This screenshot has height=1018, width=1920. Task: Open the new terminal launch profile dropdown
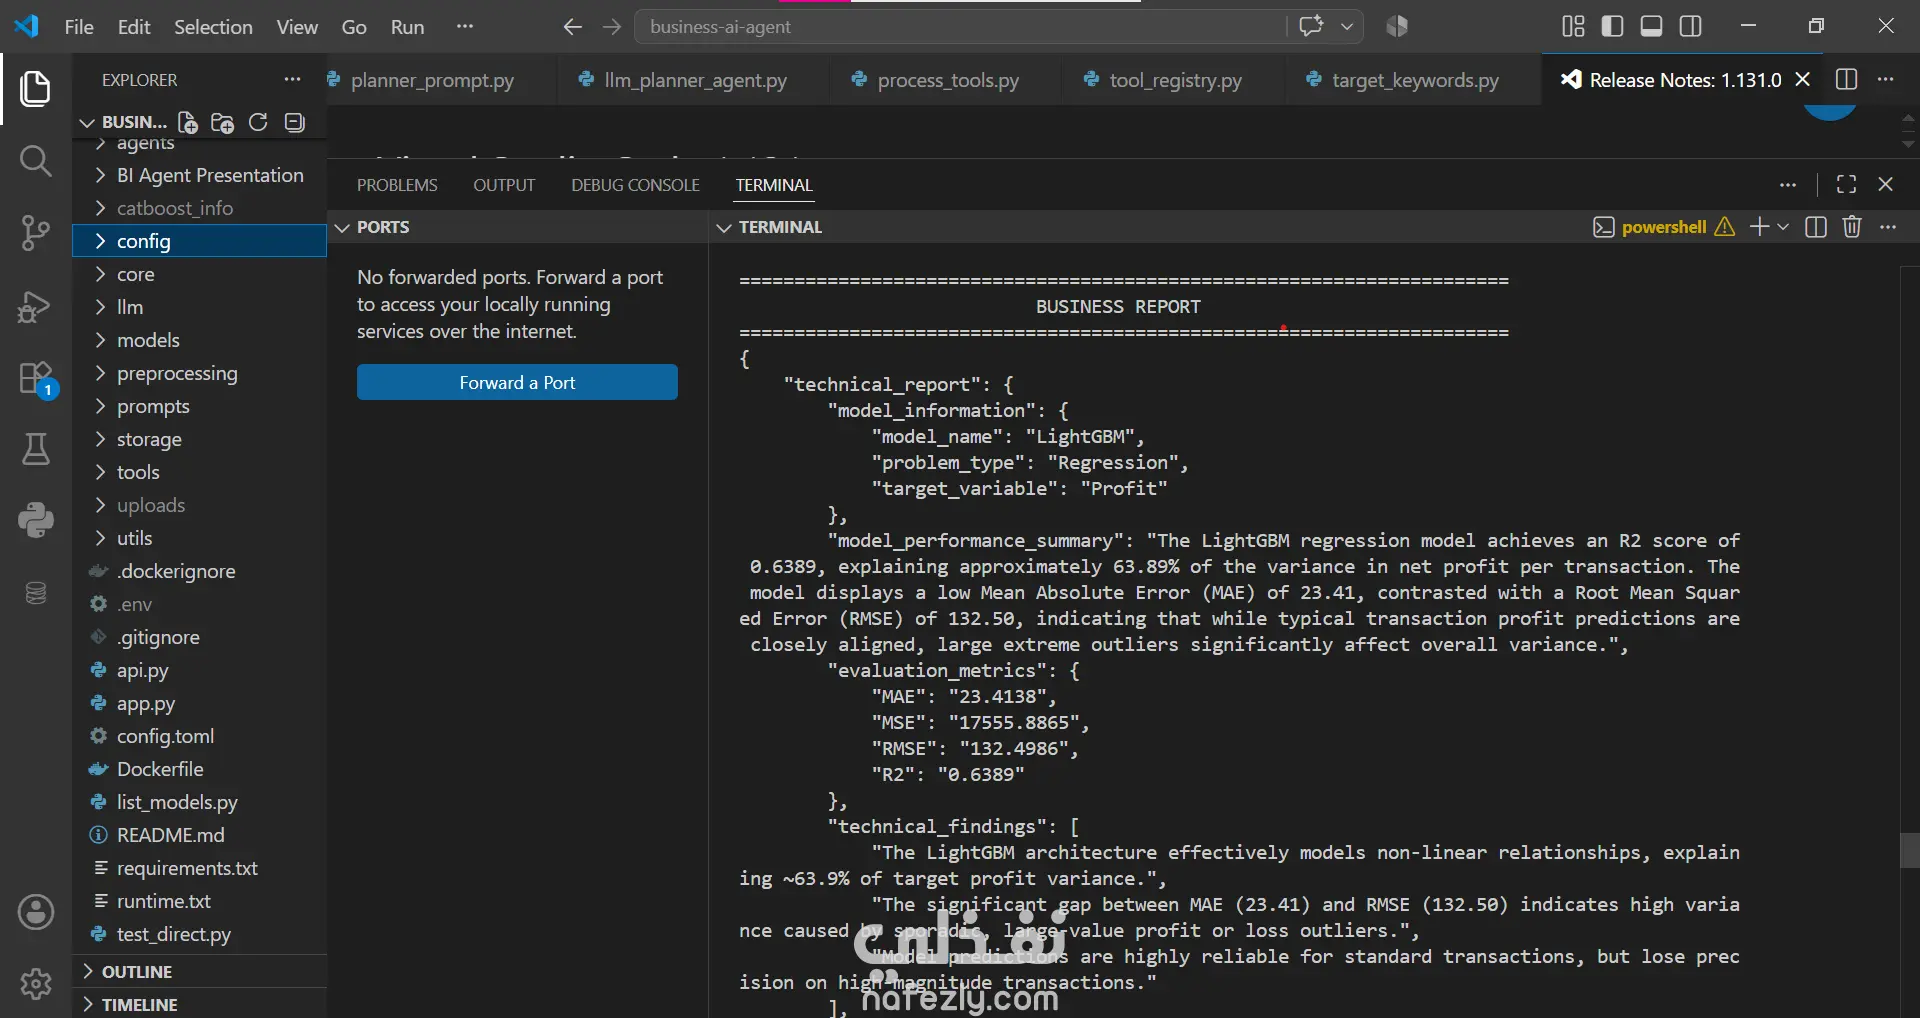pos(1783,227)
